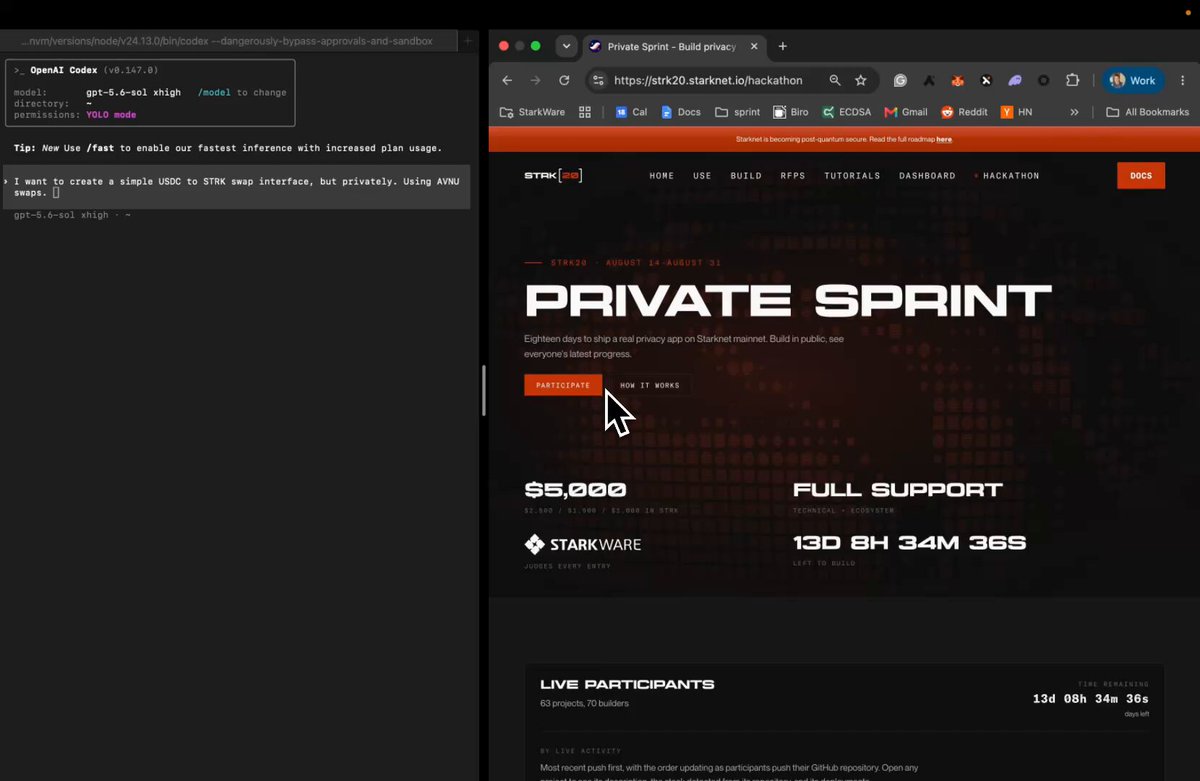
Task: Click the Codex terminal prompt input
Action: click(x=236, y=187)
